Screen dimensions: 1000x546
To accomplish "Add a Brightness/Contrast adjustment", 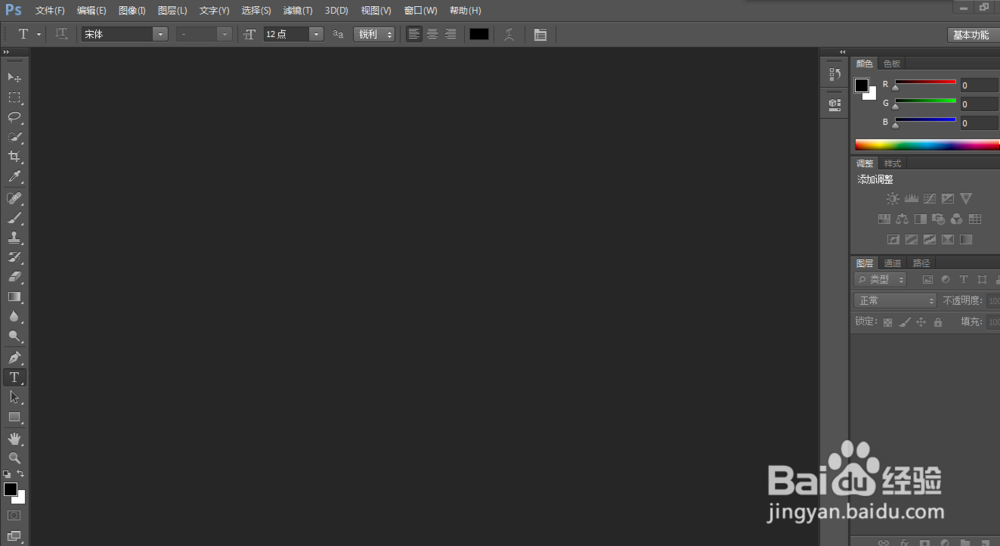I will (893, 199).
